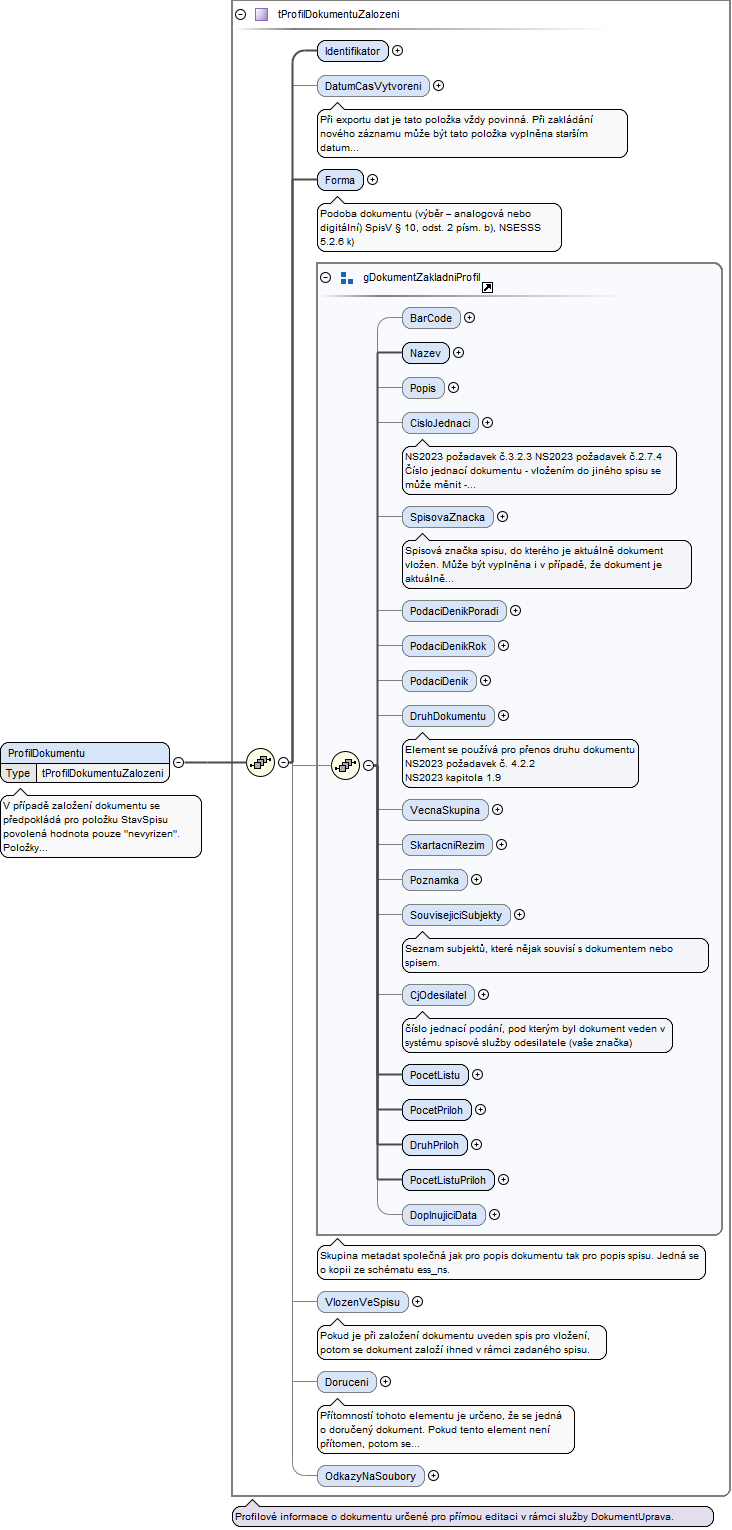The image size is (732, 1530).
Task: Select the Popis element node
Action: (423, 387)
